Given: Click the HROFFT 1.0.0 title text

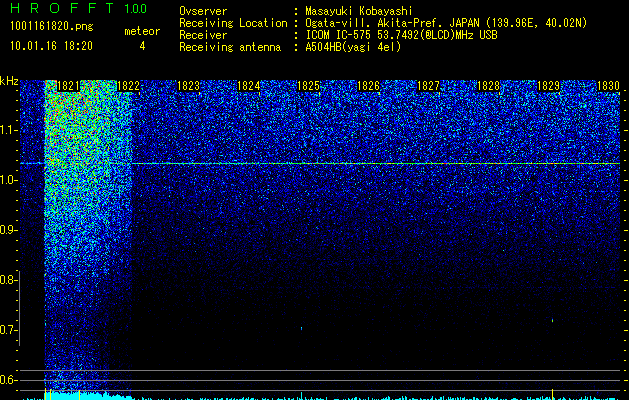Looking at the screenshot, I should coord(78,8).
